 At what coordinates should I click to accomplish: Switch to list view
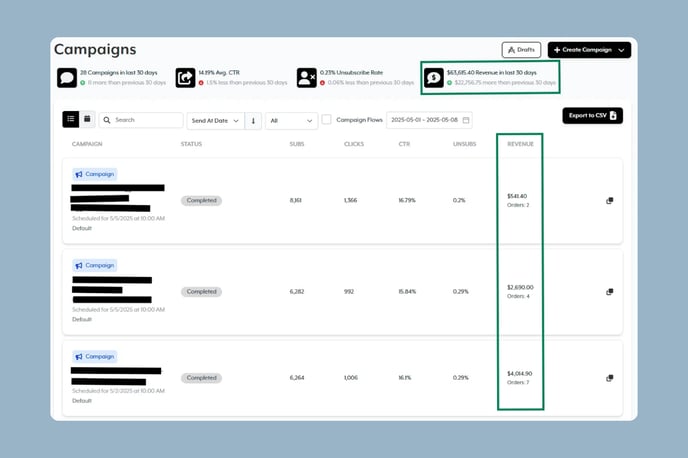71,119
